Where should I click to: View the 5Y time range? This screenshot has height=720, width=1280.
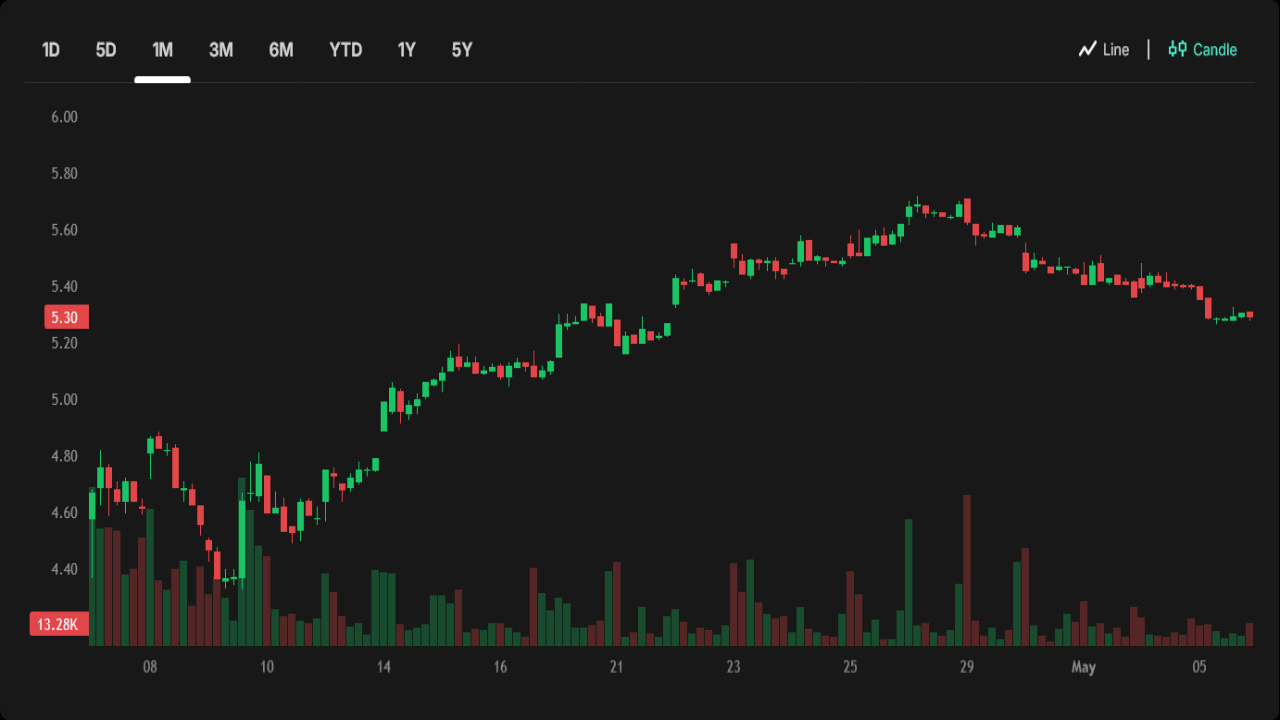coord(462,50)
